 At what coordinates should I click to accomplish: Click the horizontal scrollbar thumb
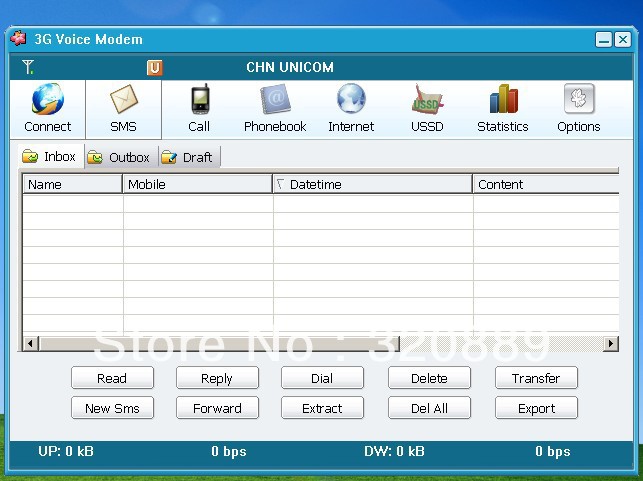(x=219, y=343)
